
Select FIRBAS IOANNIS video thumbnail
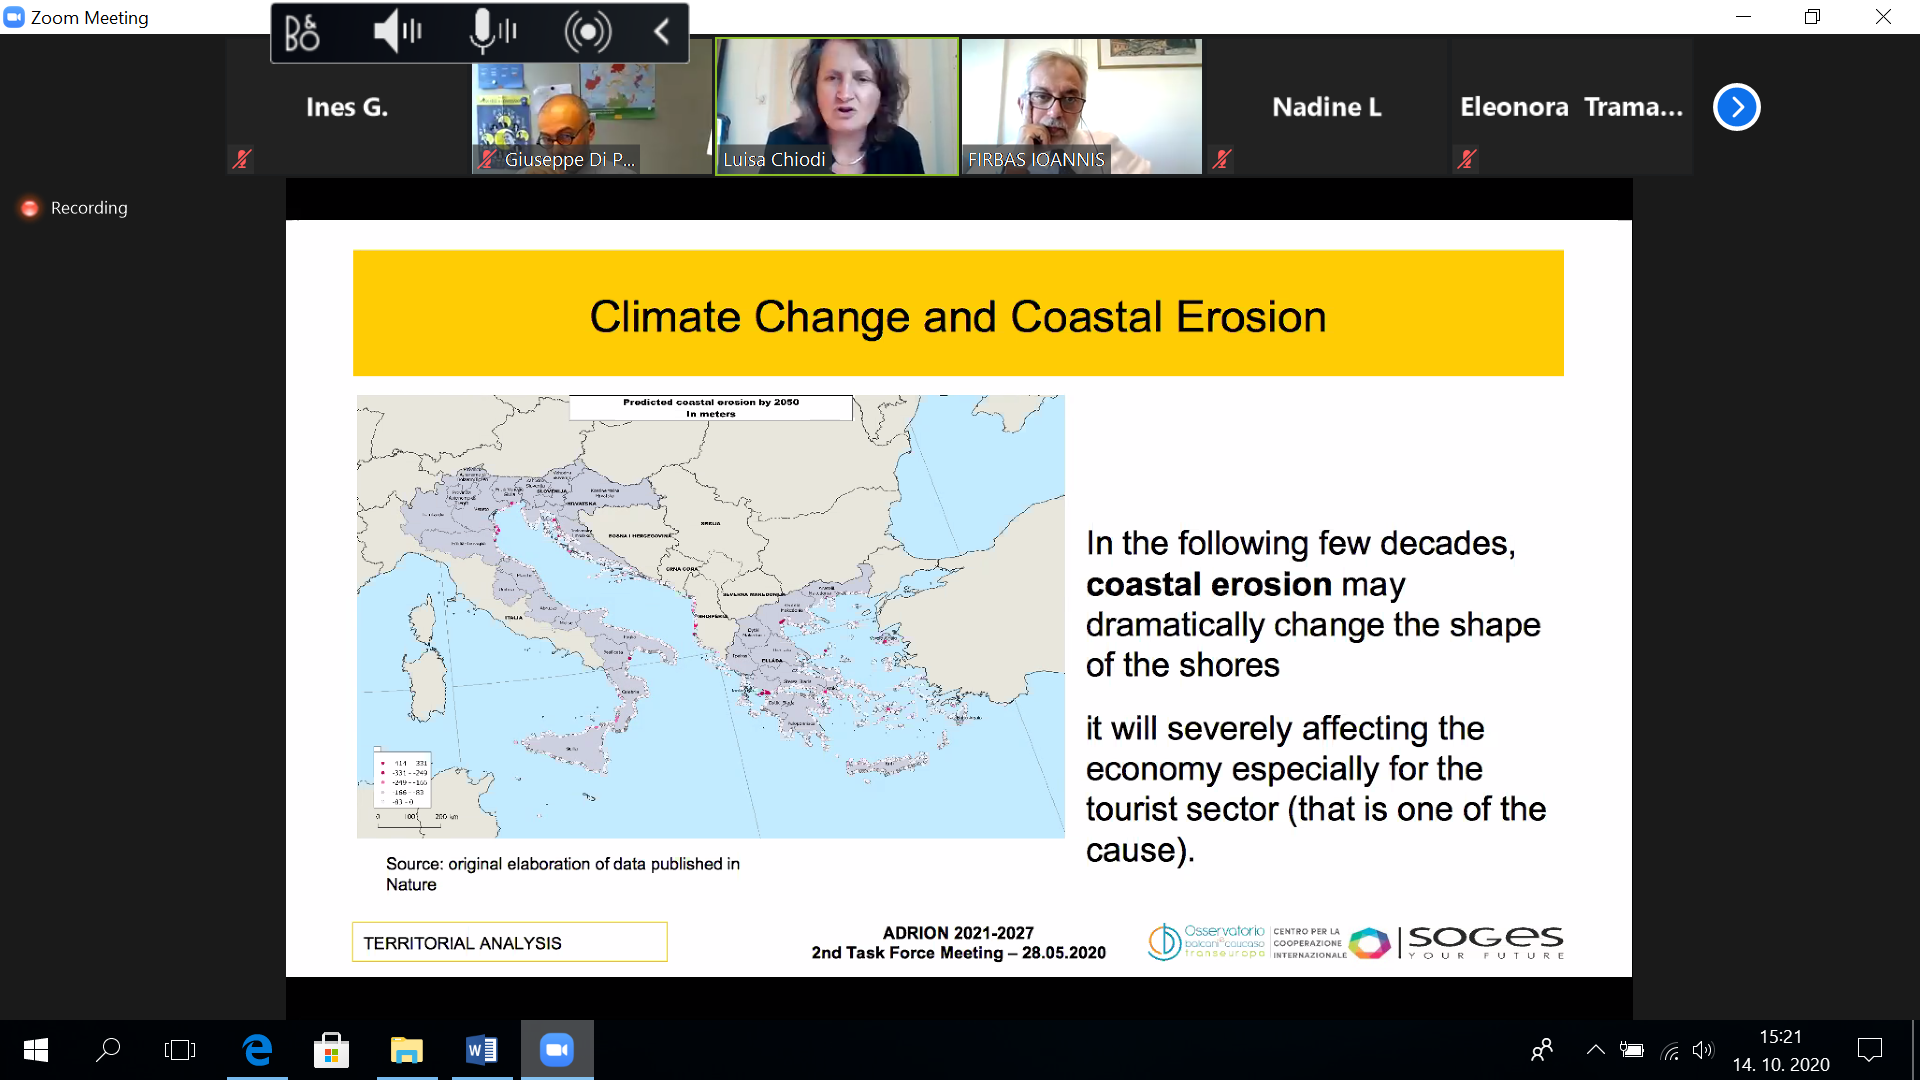tap(1081, 106)
